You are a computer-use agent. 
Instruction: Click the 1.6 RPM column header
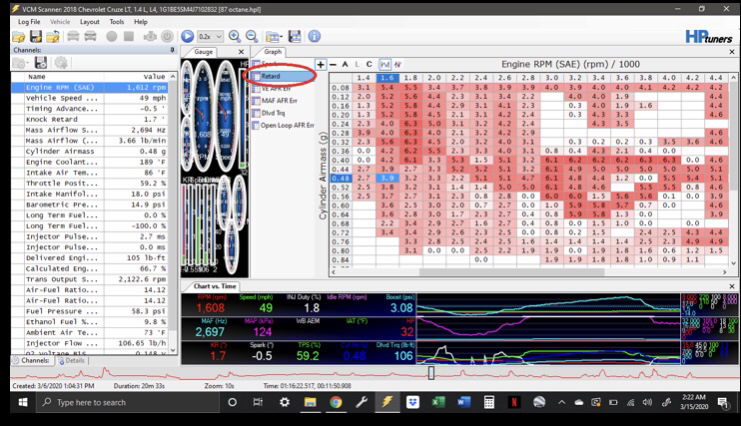(388, 78)
